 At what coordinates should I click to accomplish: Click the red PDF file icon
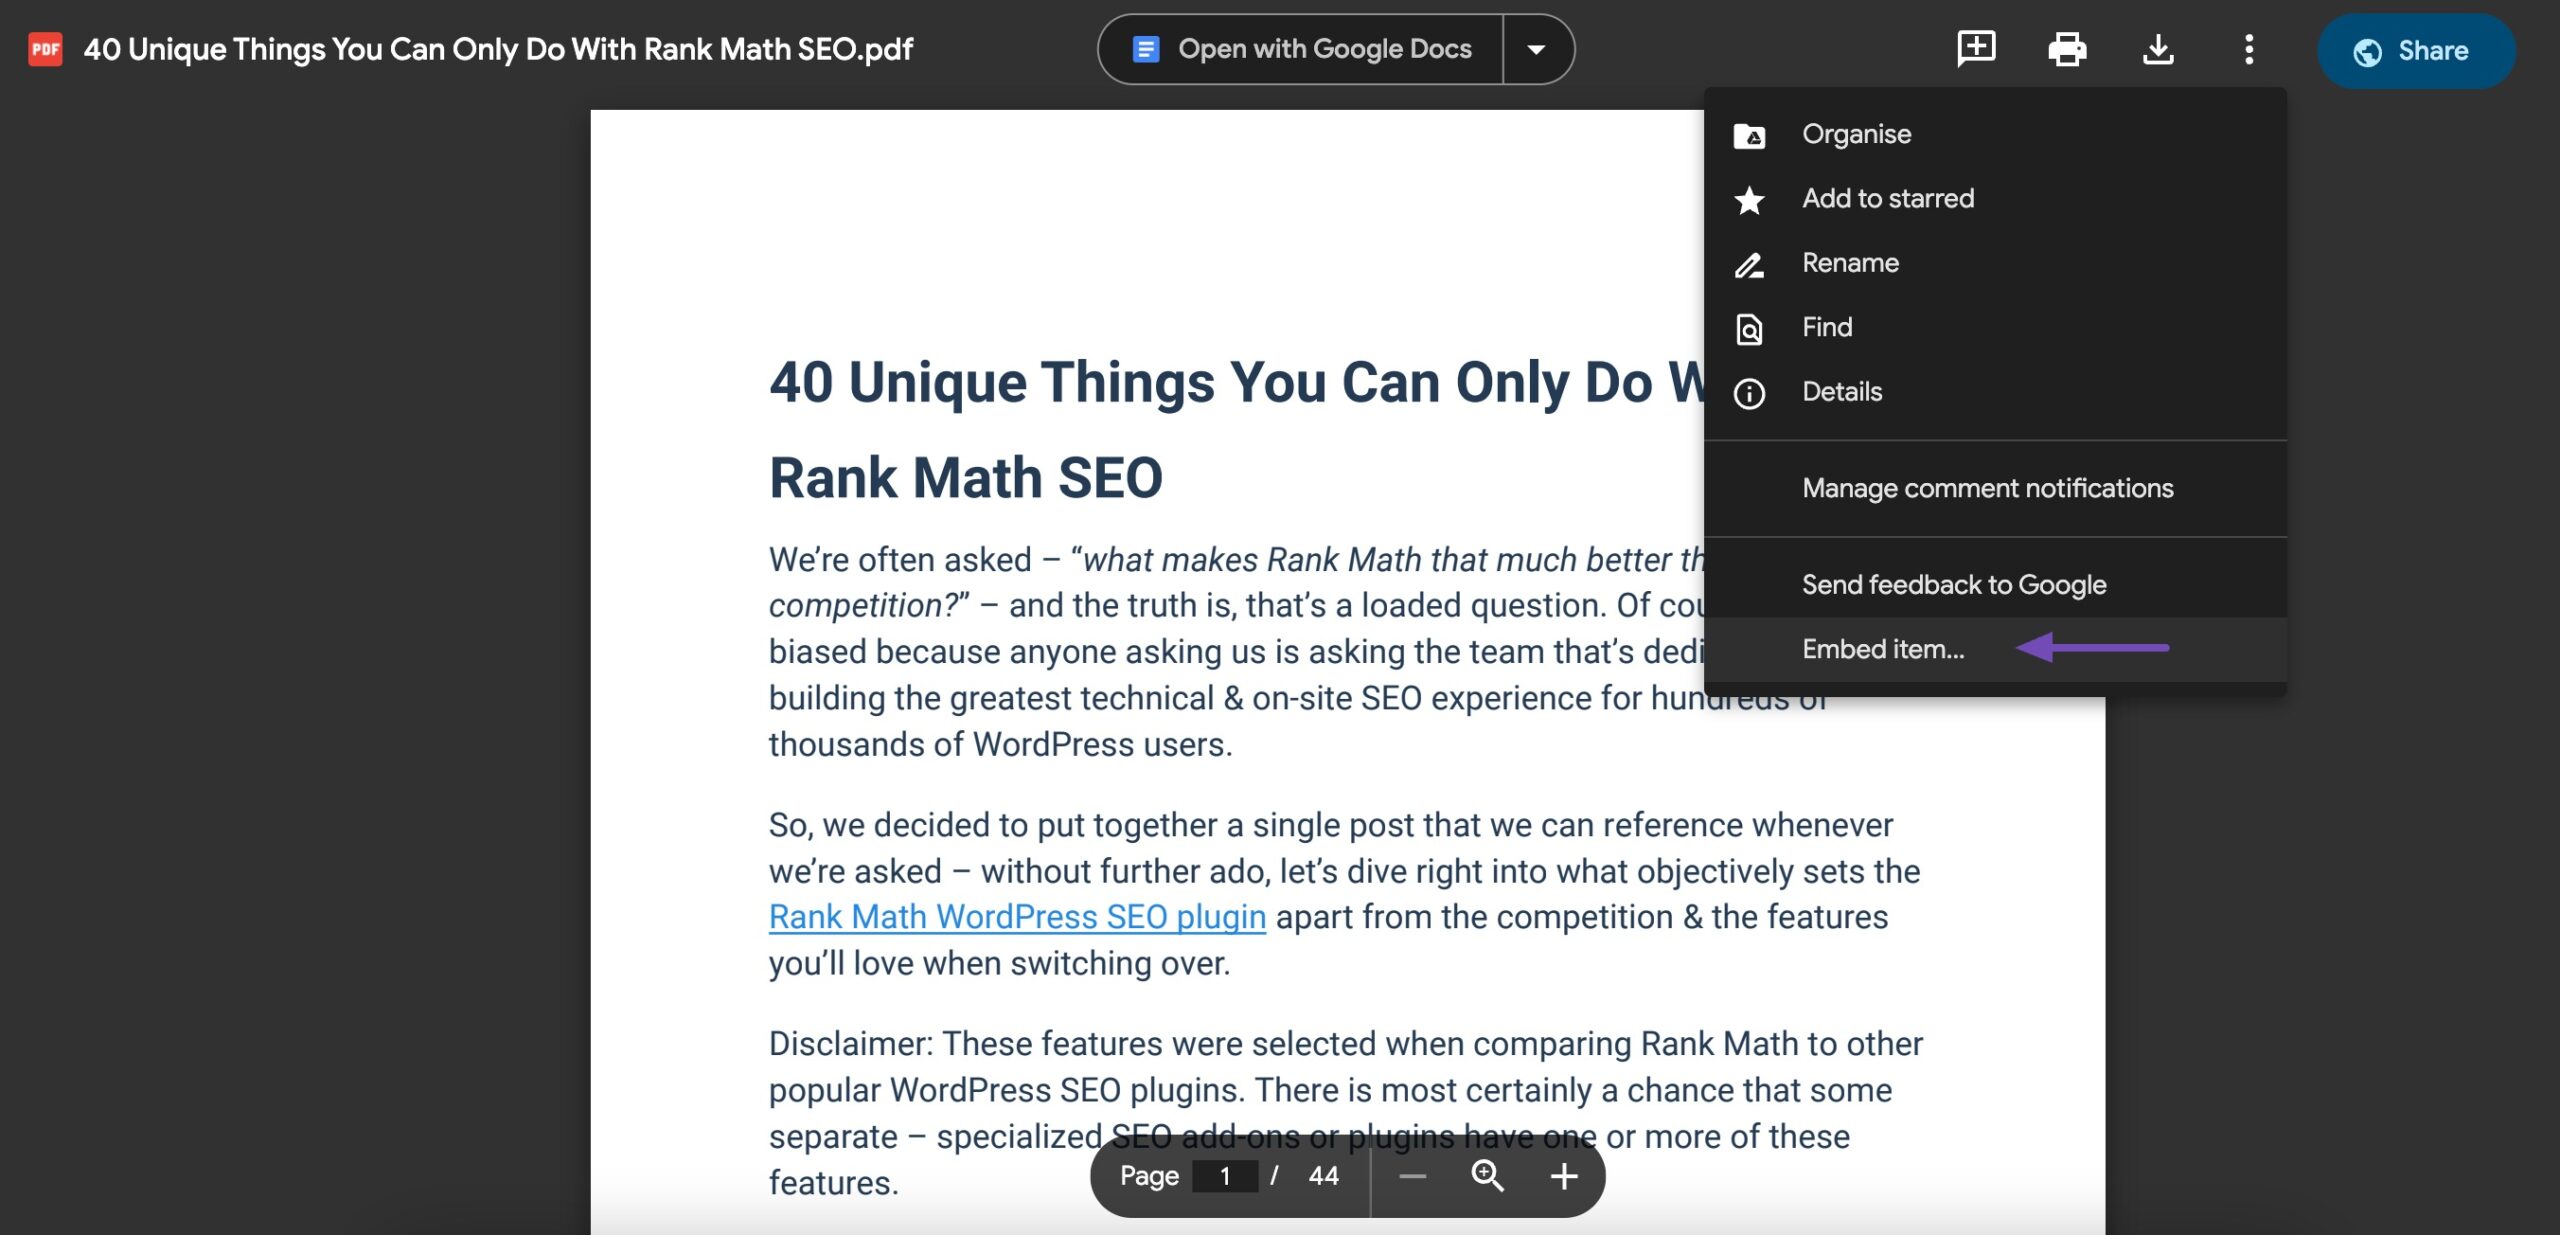[x=45, y=49]
